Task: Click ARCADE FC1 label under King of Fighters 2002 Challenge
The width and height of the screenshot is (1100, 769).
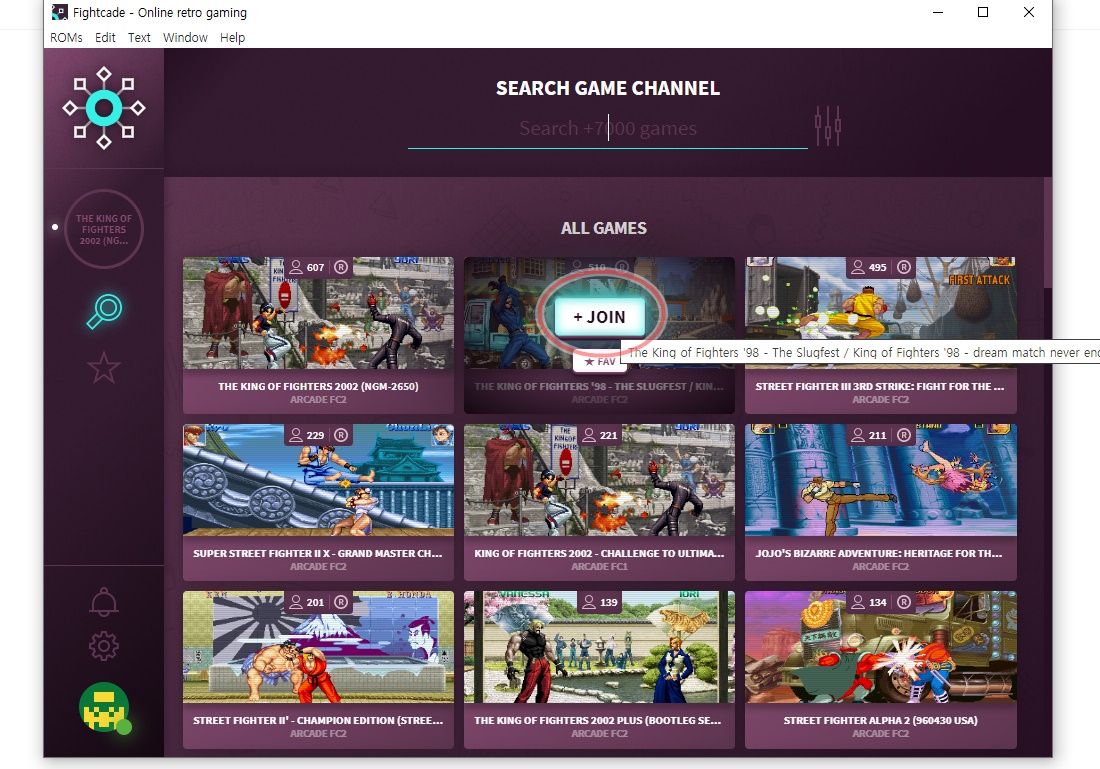Action: coord(599,566)
